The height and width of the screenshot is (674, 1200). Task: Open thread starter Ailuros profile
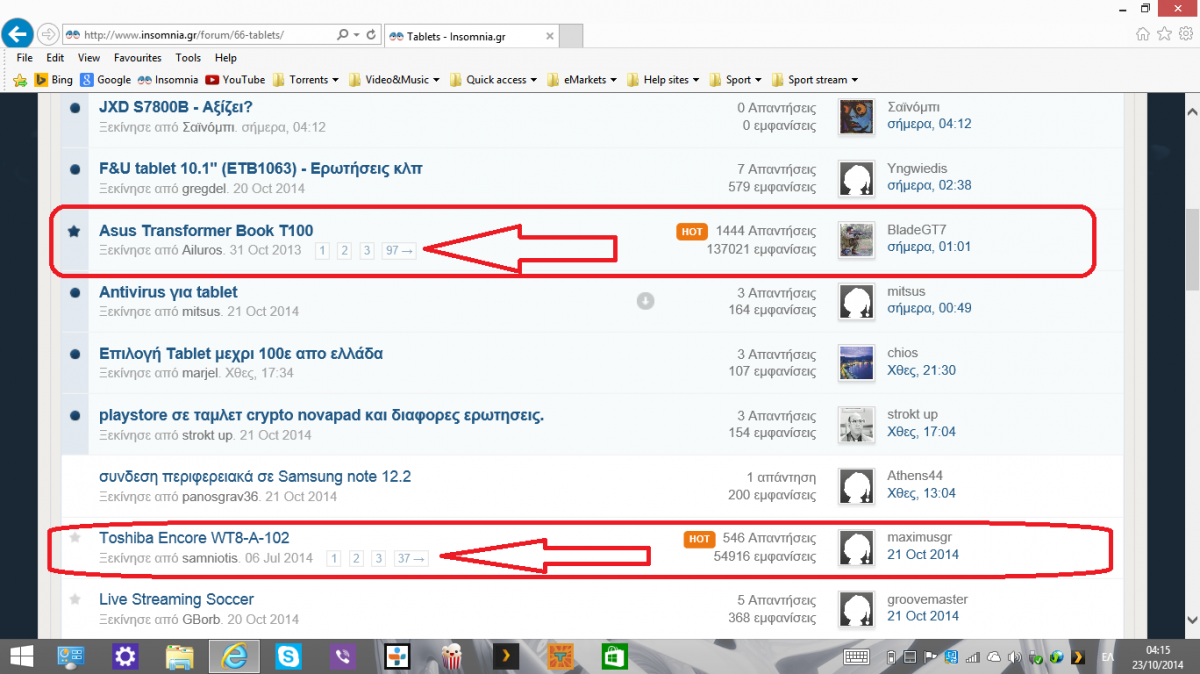pyautogui.click(x=203, y=250)
